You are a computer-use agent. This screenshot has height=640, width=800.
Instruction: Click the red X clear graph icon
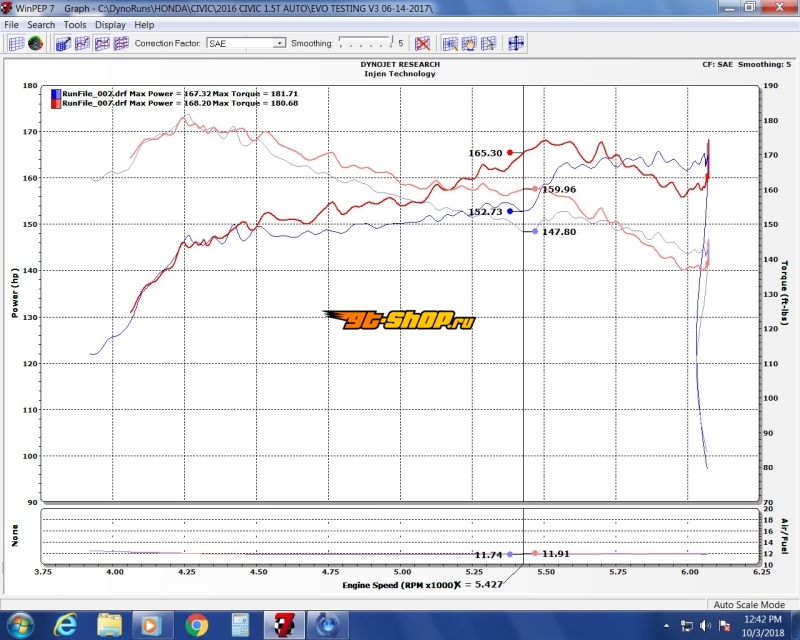pos(423,43)
